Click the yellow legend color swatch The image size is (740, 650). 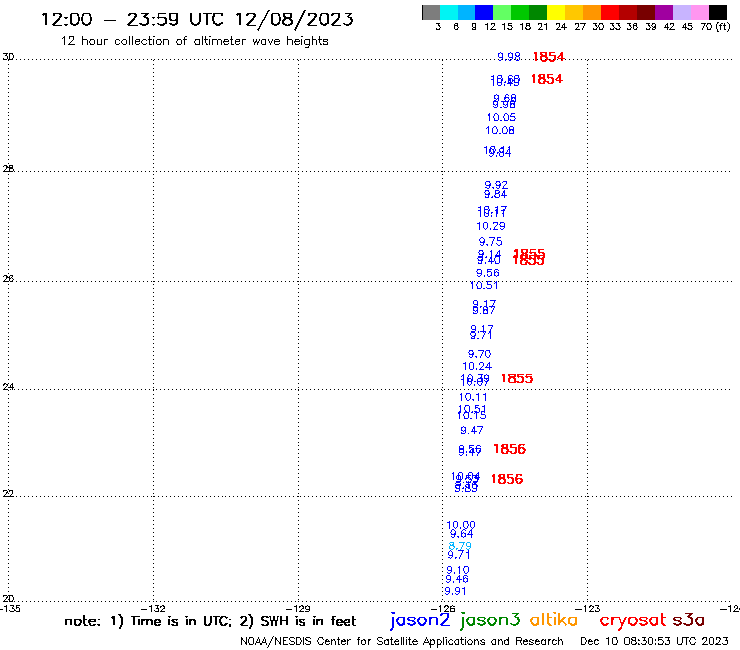click(556, 13)
